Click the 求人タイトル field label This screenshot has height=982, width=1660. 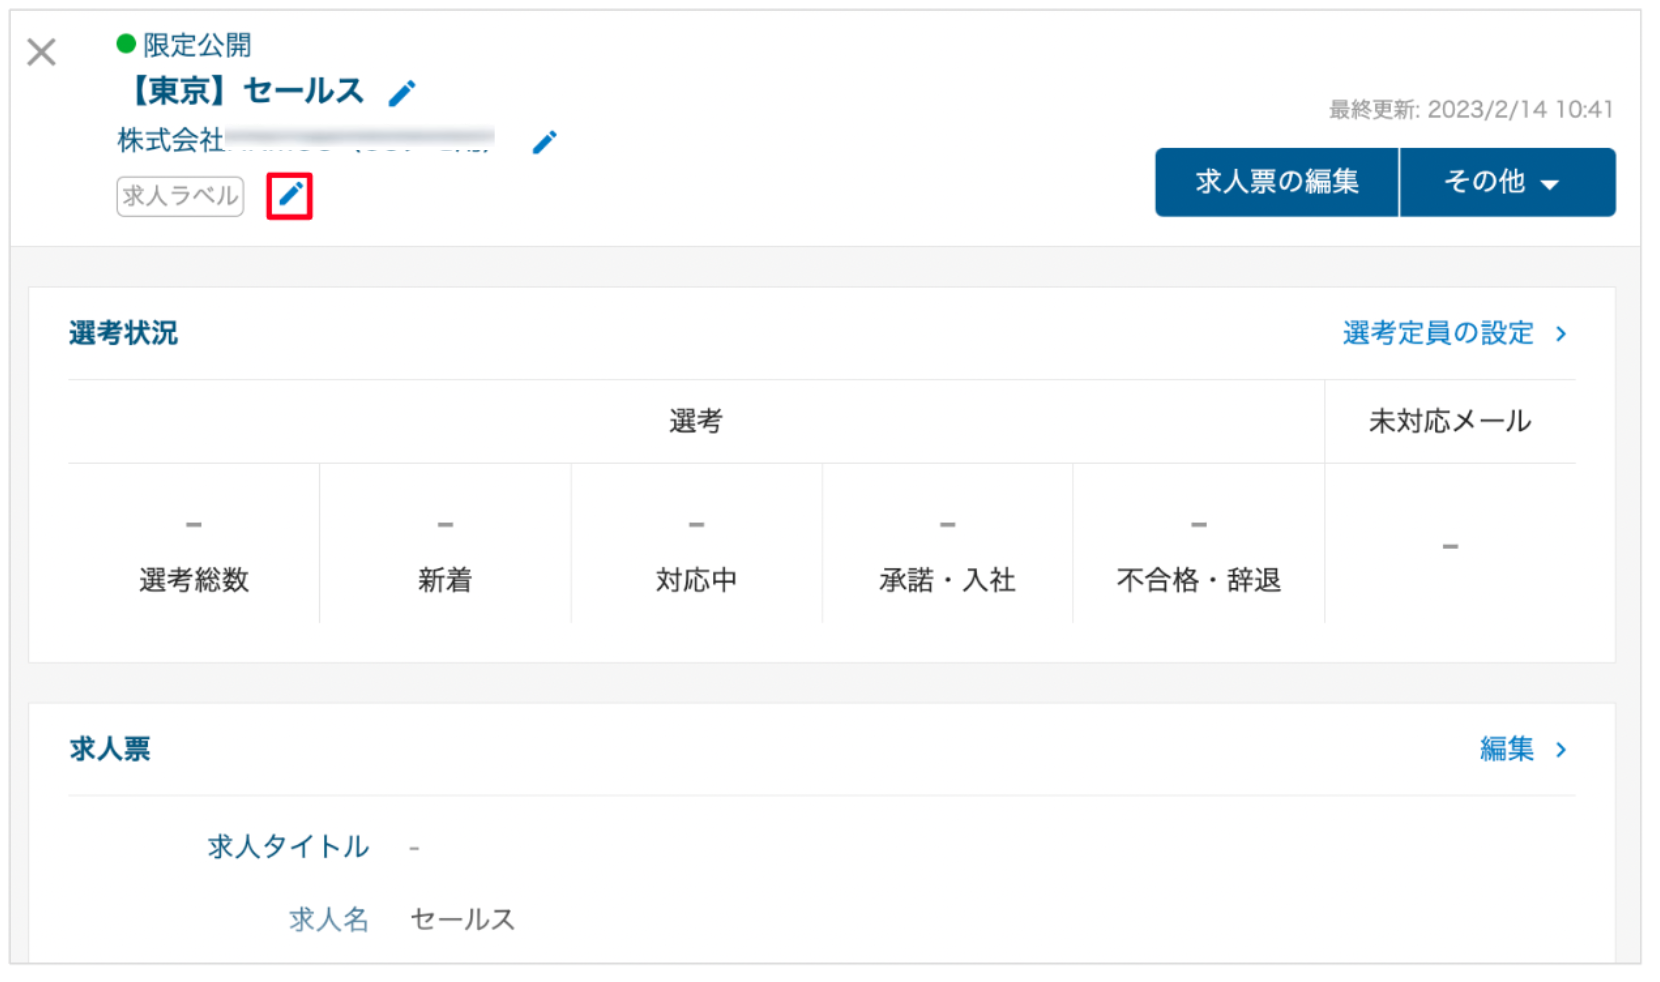pos(288,847)
